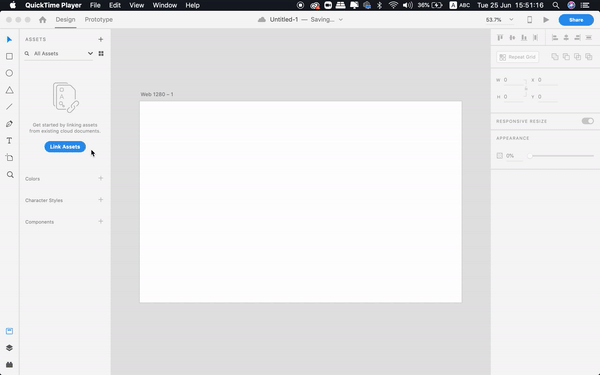Switch assets to grid view icon

point(101,54)
